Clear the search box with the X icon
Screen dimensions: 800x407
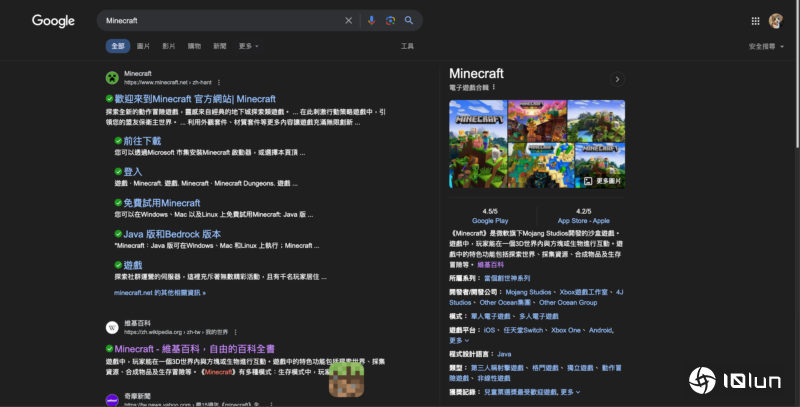click(348, 20)
